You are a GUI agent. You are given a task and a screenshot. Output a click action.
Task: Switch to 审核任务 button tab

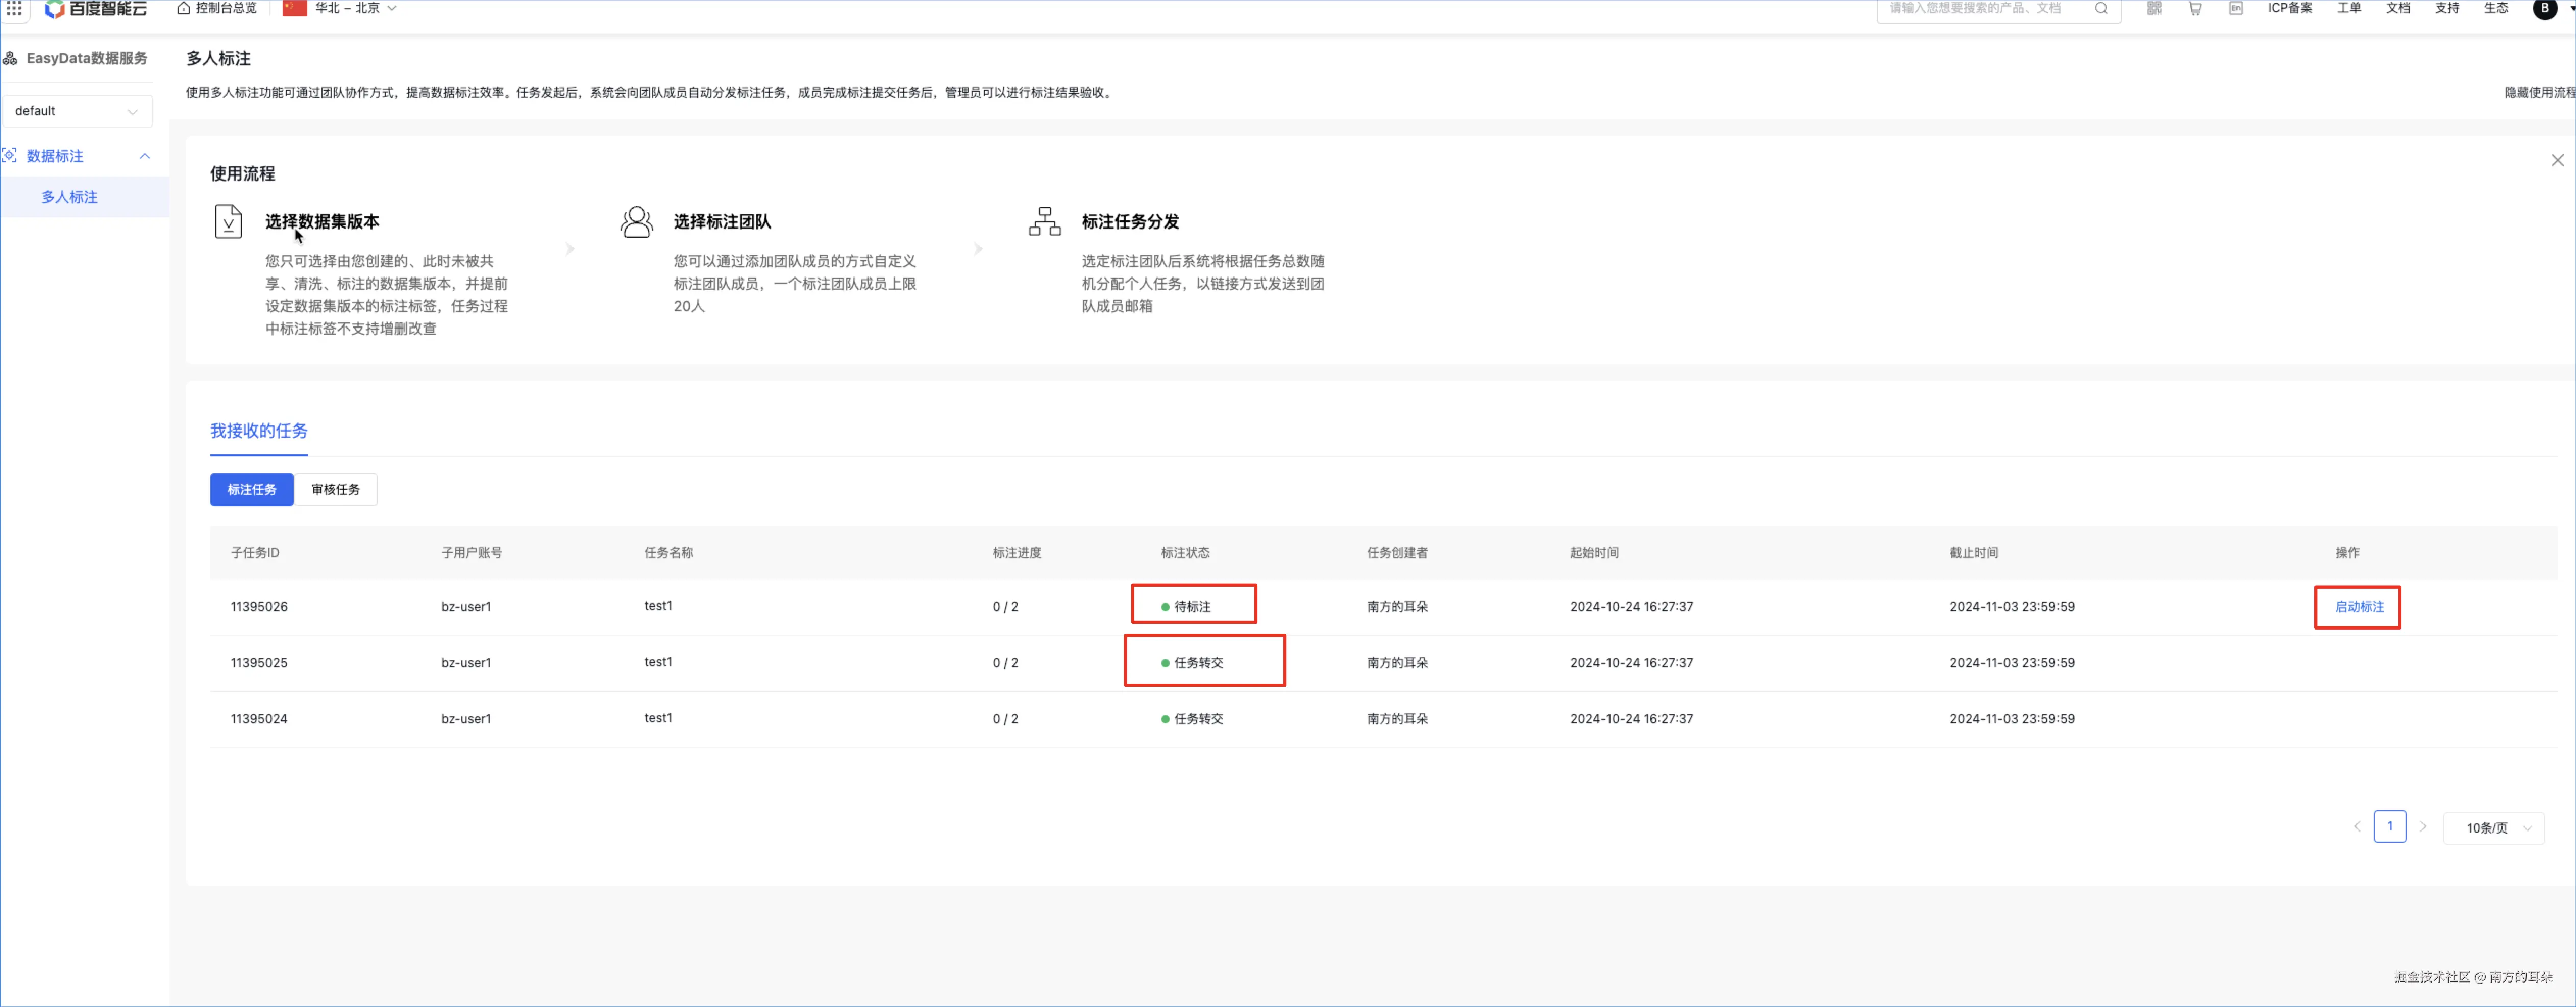[x=336, y=490]
